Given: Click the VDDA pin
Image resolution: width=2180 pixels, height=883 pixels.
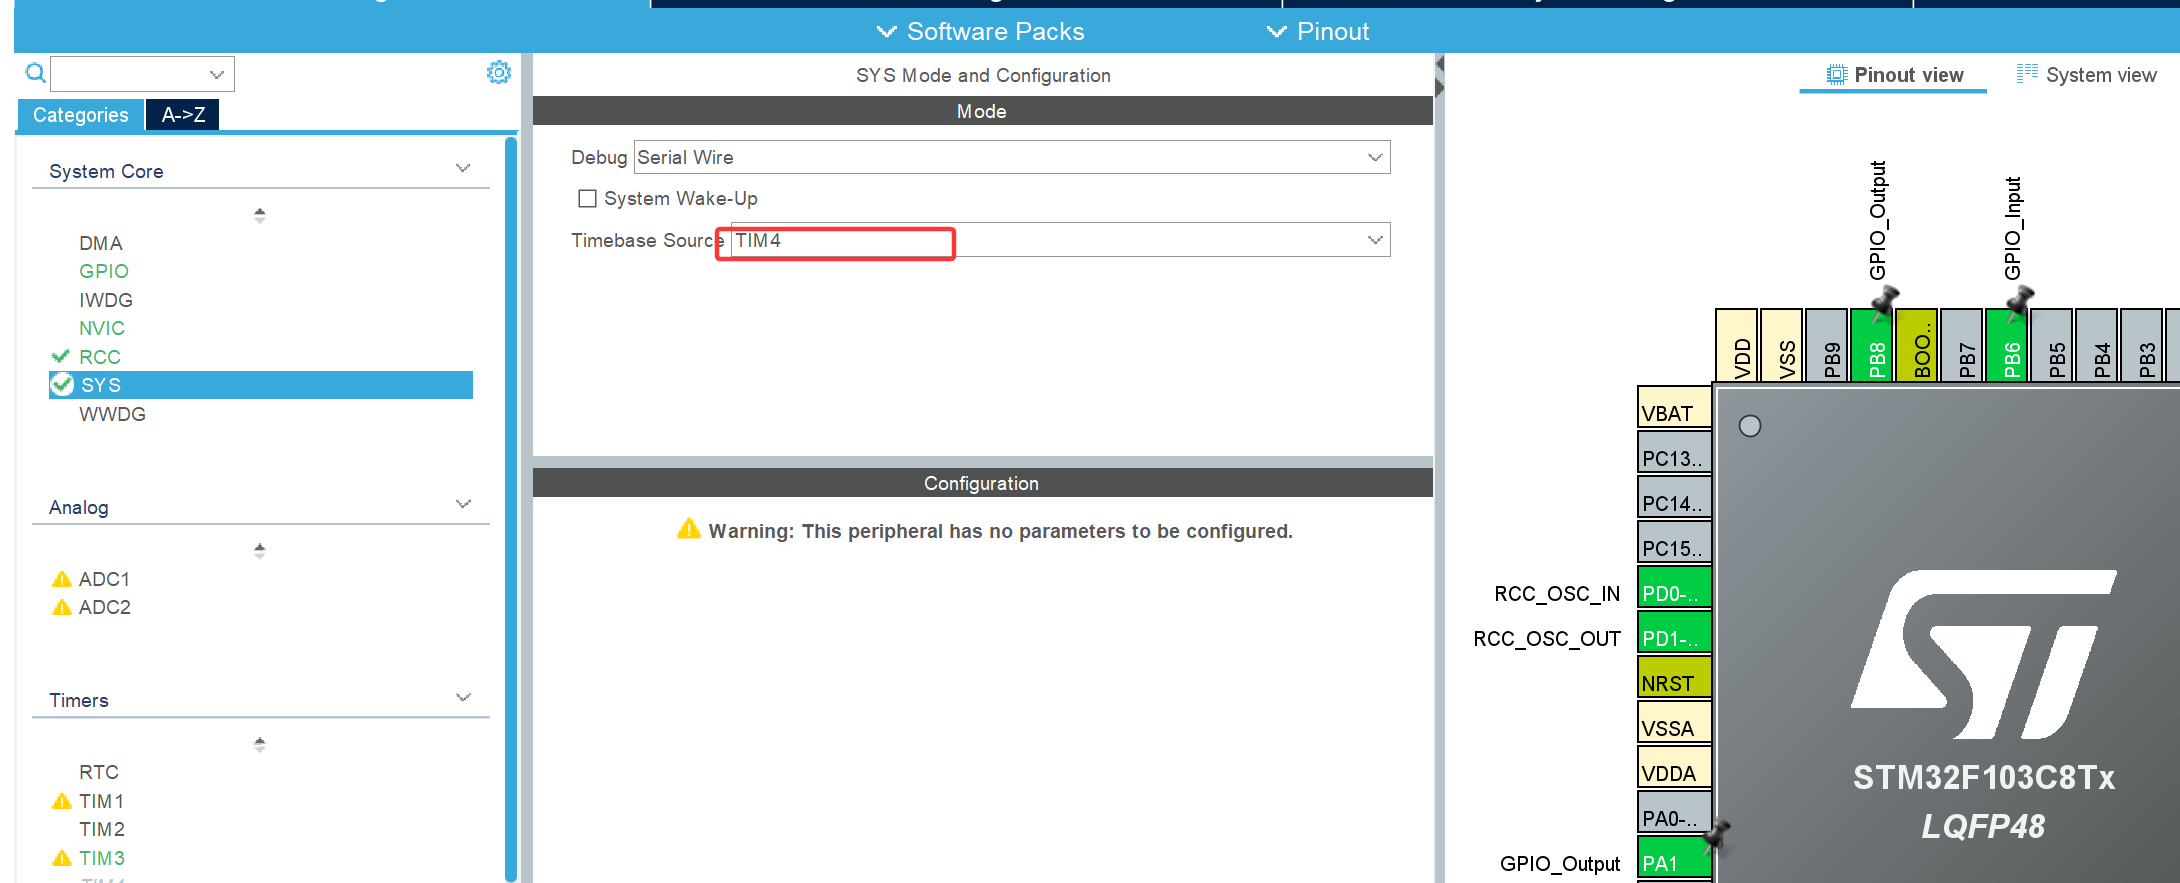Looking at the screenshot, I should (1674, 766).
